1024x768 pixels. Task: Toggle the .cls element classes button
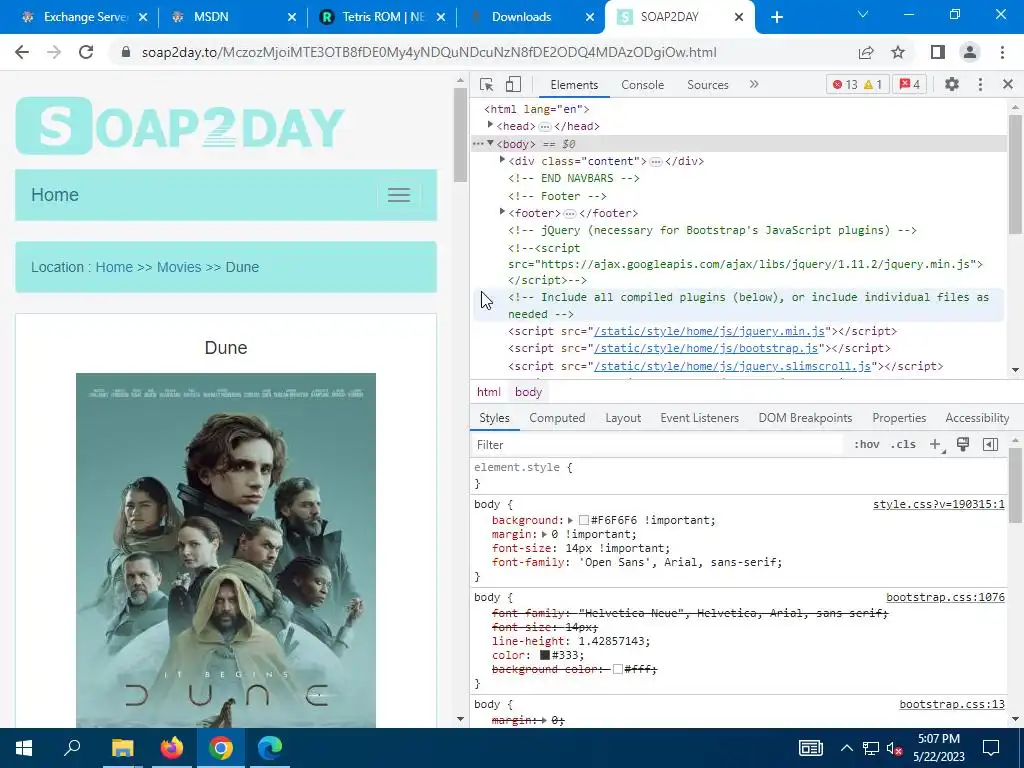903,445
